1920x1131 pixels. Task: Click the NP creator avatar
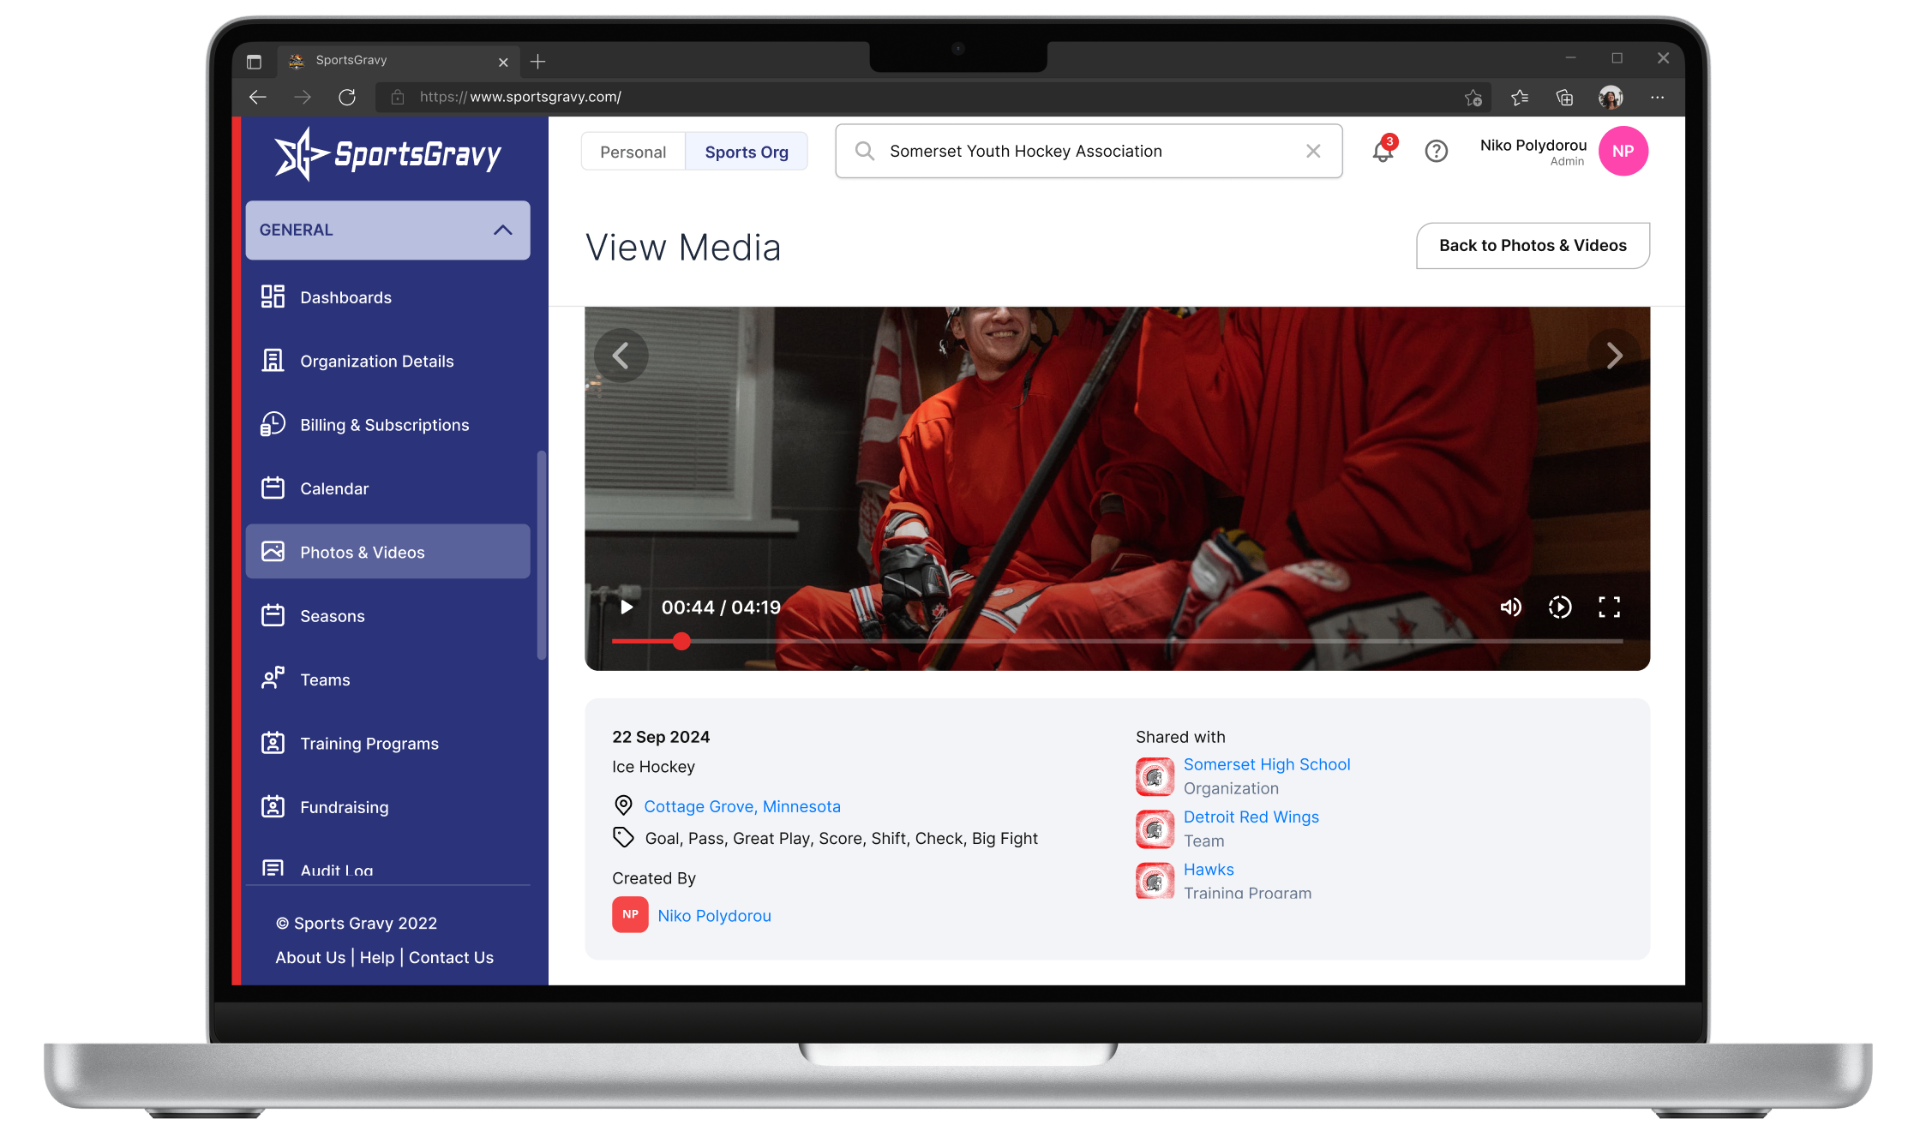[630, 915]
